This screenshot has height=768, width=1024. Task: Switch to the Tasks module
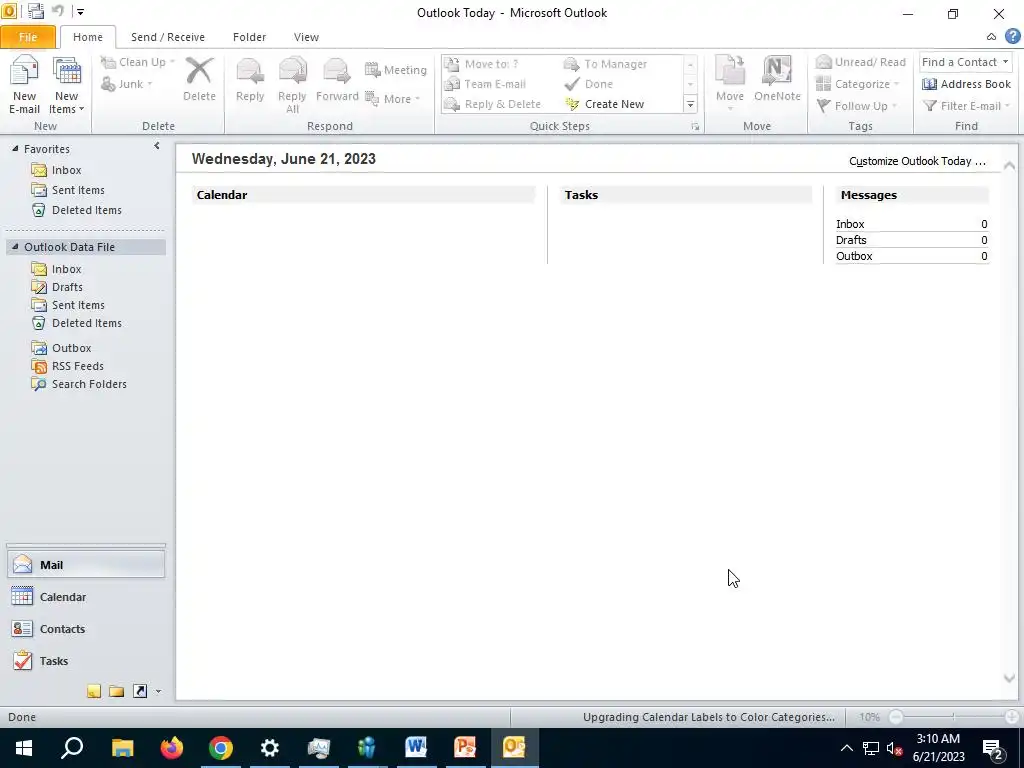pyautogui.click(x=86, y=661)
